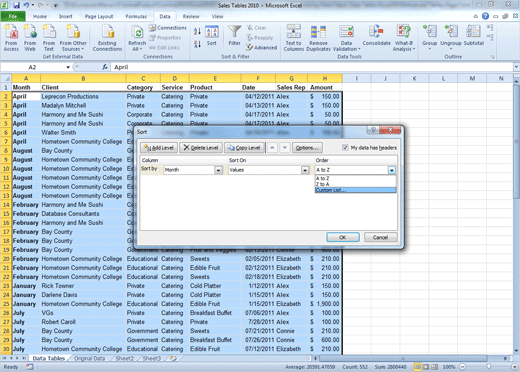Switch to the Page Layout tab
This screenshot has width=520, height=372.
(x=99, y=16)
